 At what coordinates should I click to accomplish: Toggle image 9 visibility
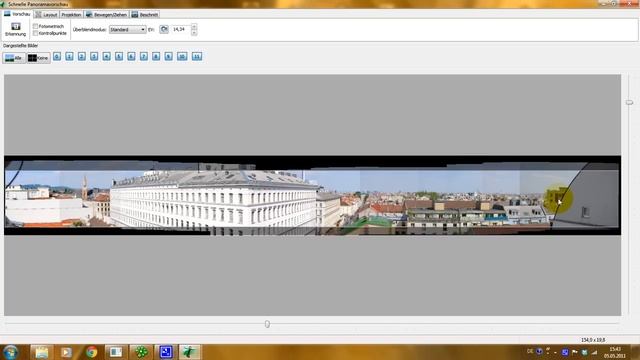(169, 56)
